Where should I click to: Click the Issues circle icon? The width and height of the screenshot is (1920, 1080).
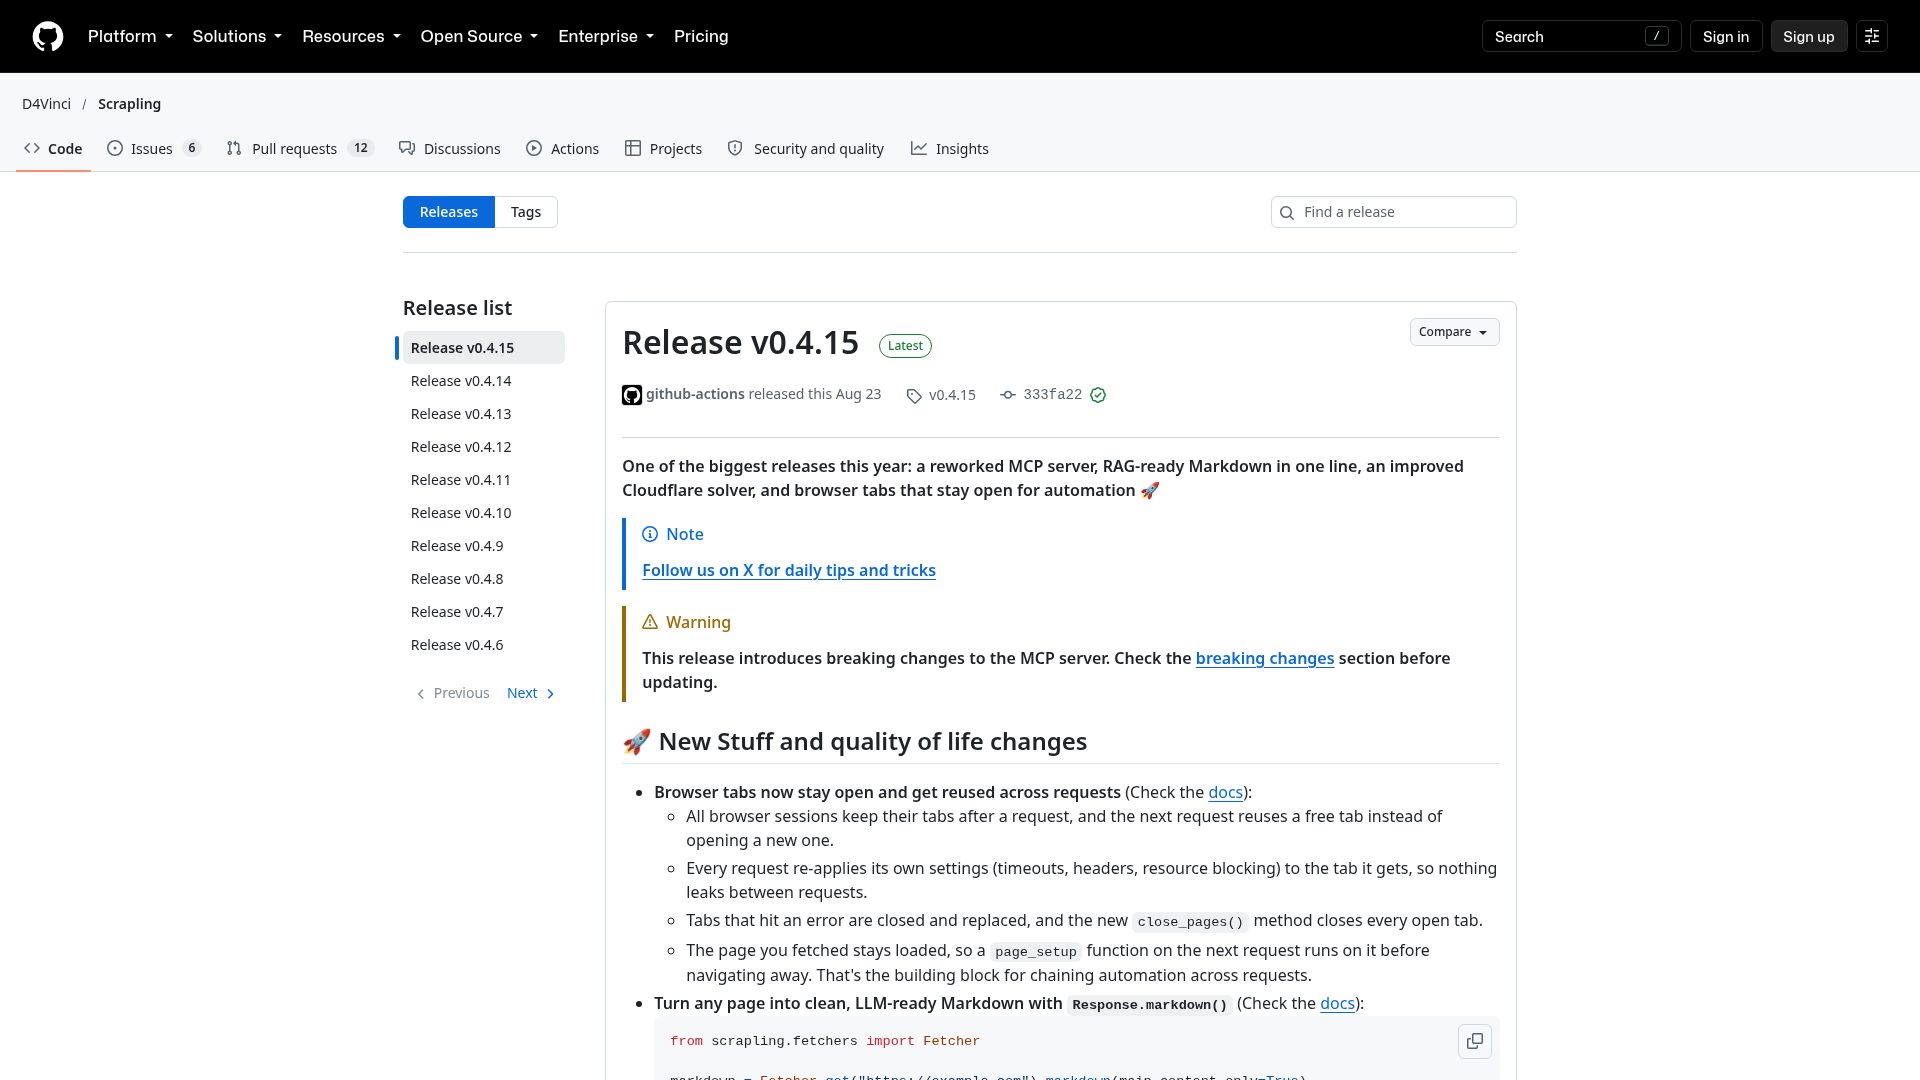pyautogui.click(x=115, y=148)
